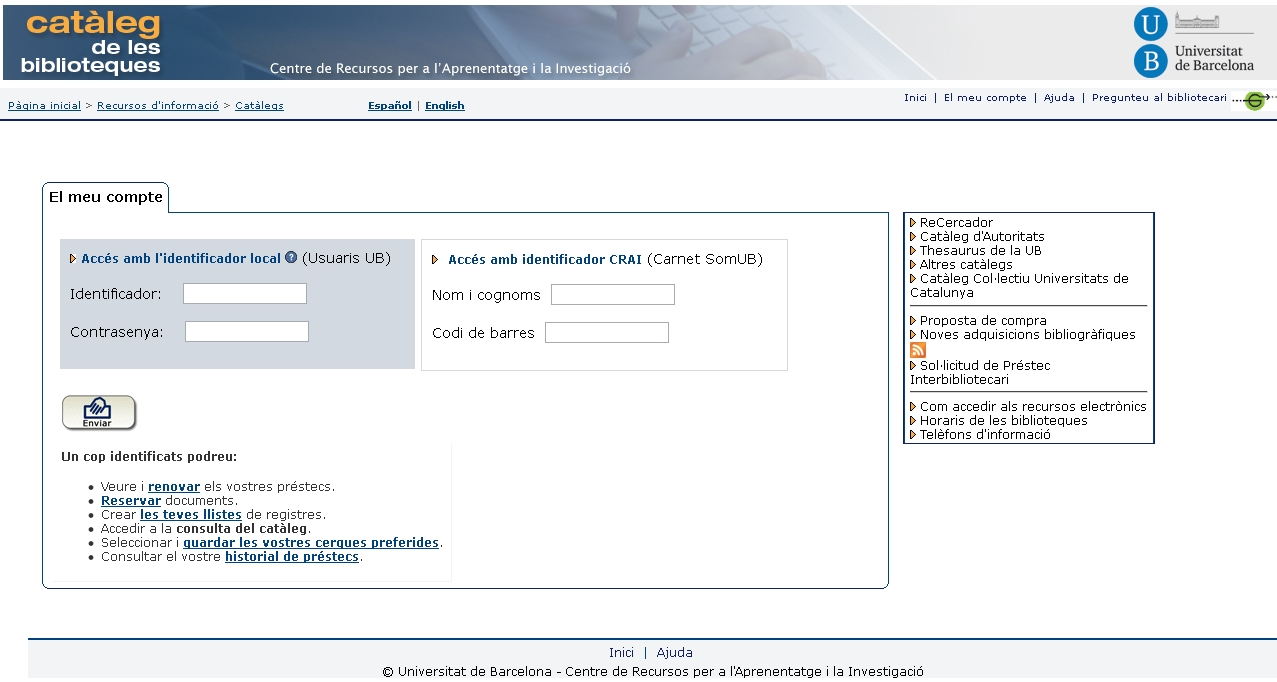Switch language to English
This screenshot has height=682, width=1277.
445,106
